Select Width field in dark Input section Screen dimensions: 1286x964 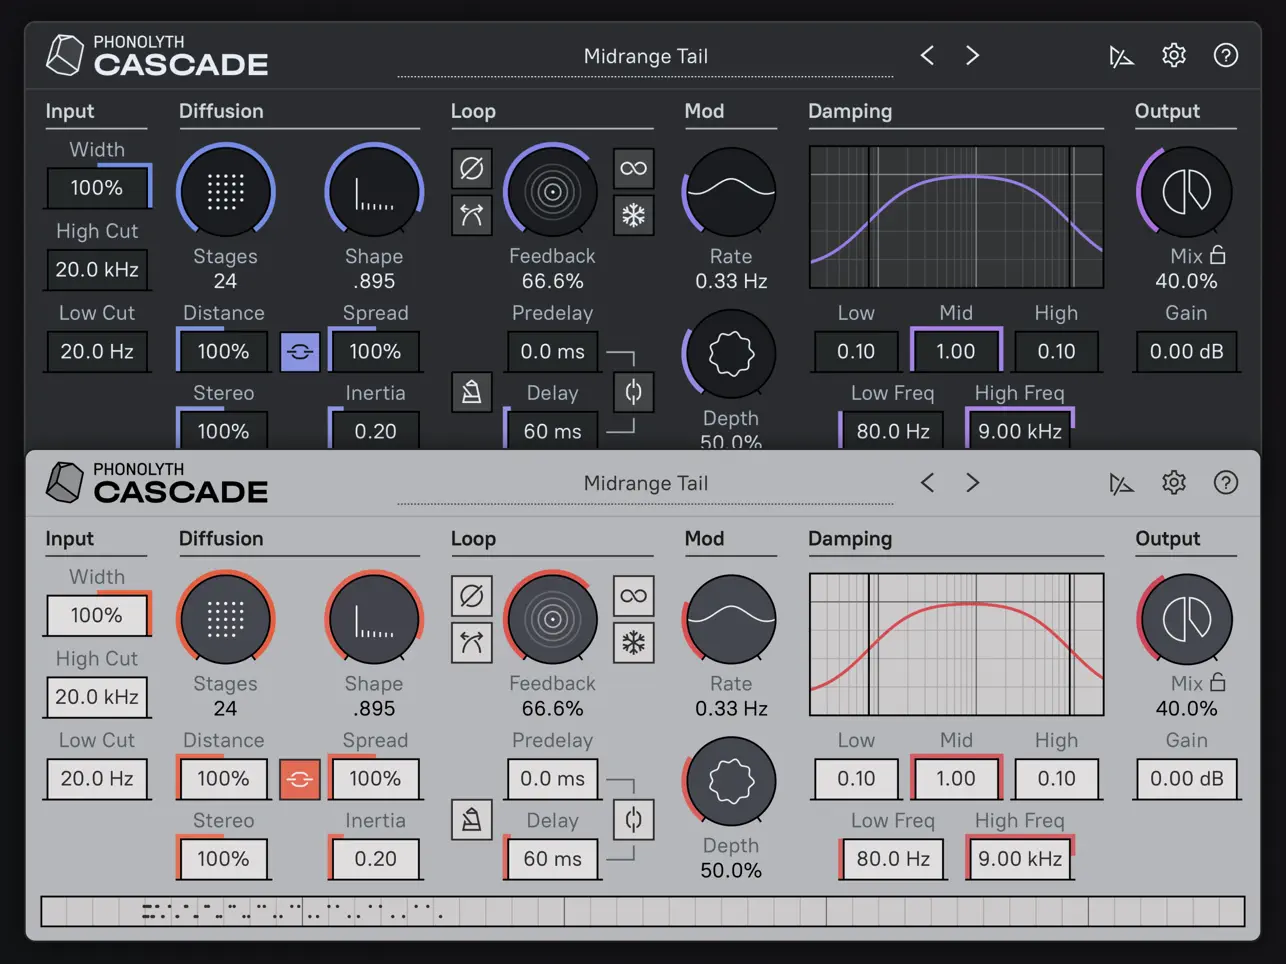click(x=97, y=188)
